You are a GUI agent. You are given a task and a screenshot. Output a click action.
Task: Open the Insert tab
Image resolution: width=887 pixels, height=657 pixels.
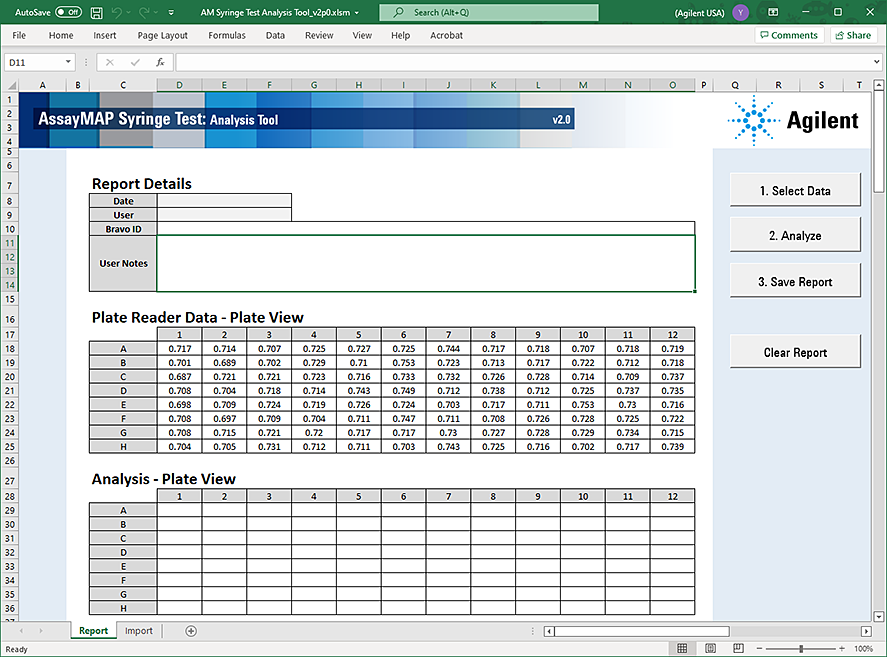tap(105, 35)
